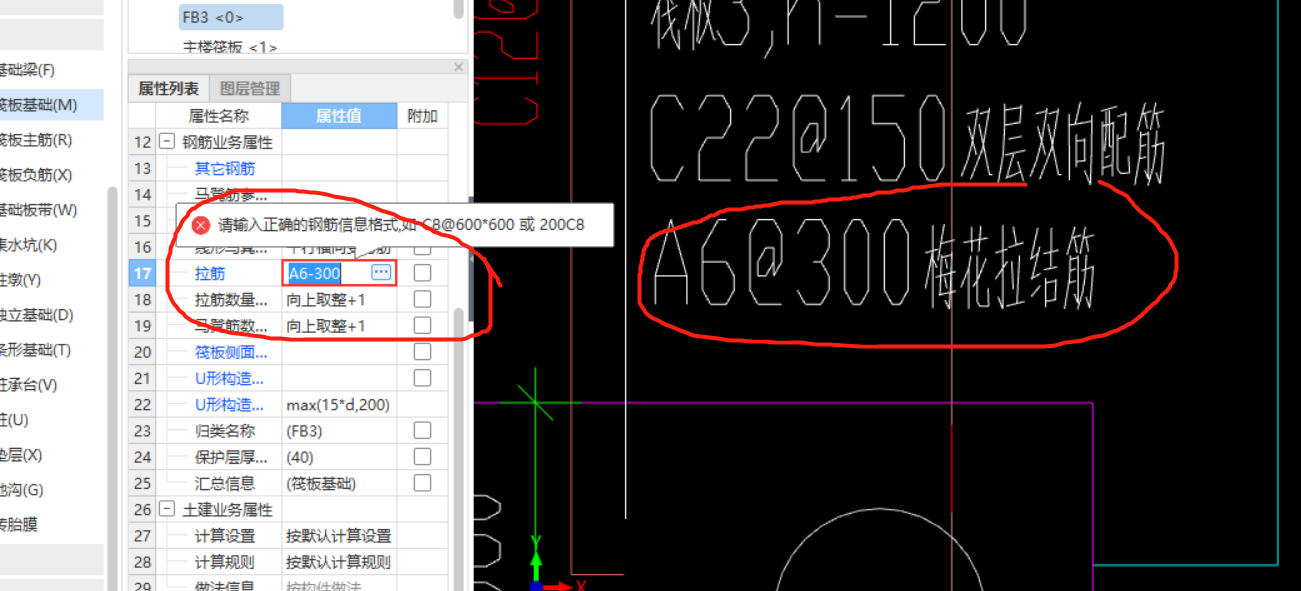Click the C22@150 text in the drawing
1301x591 pixels.
point(798,137)
